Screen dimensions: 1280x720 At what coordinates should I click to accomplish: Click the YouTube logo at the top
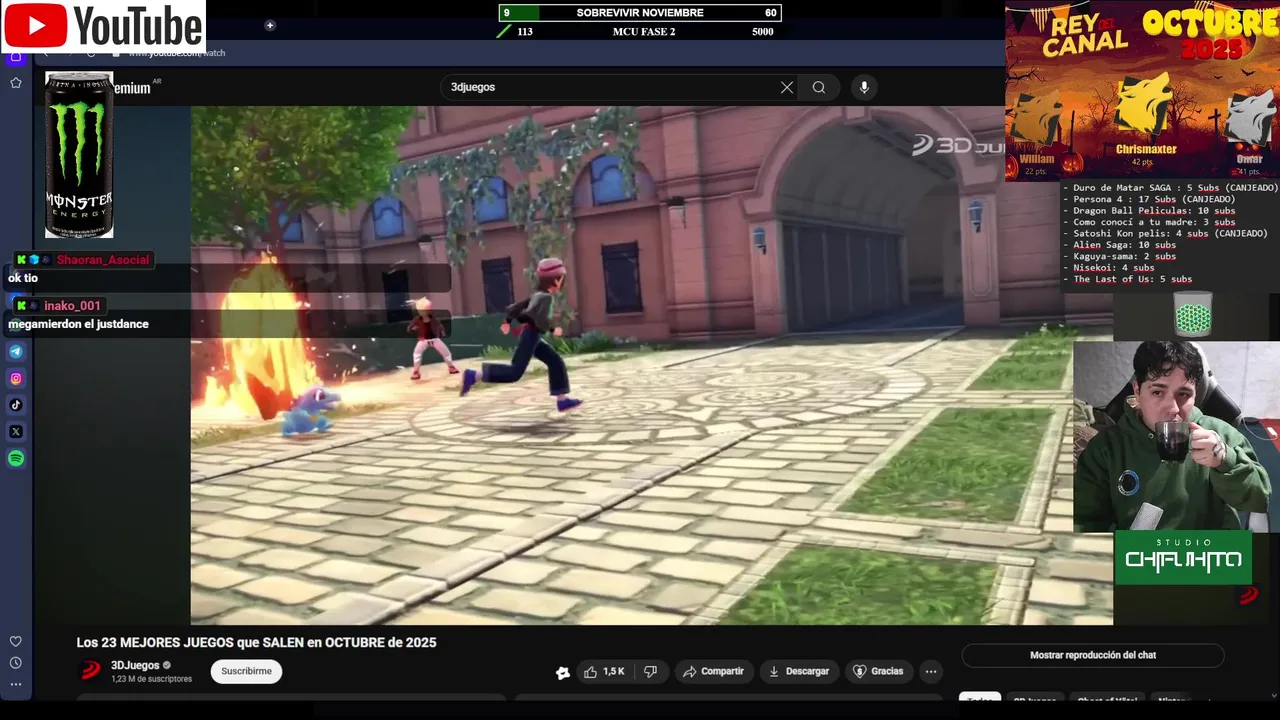click(104, 26)
